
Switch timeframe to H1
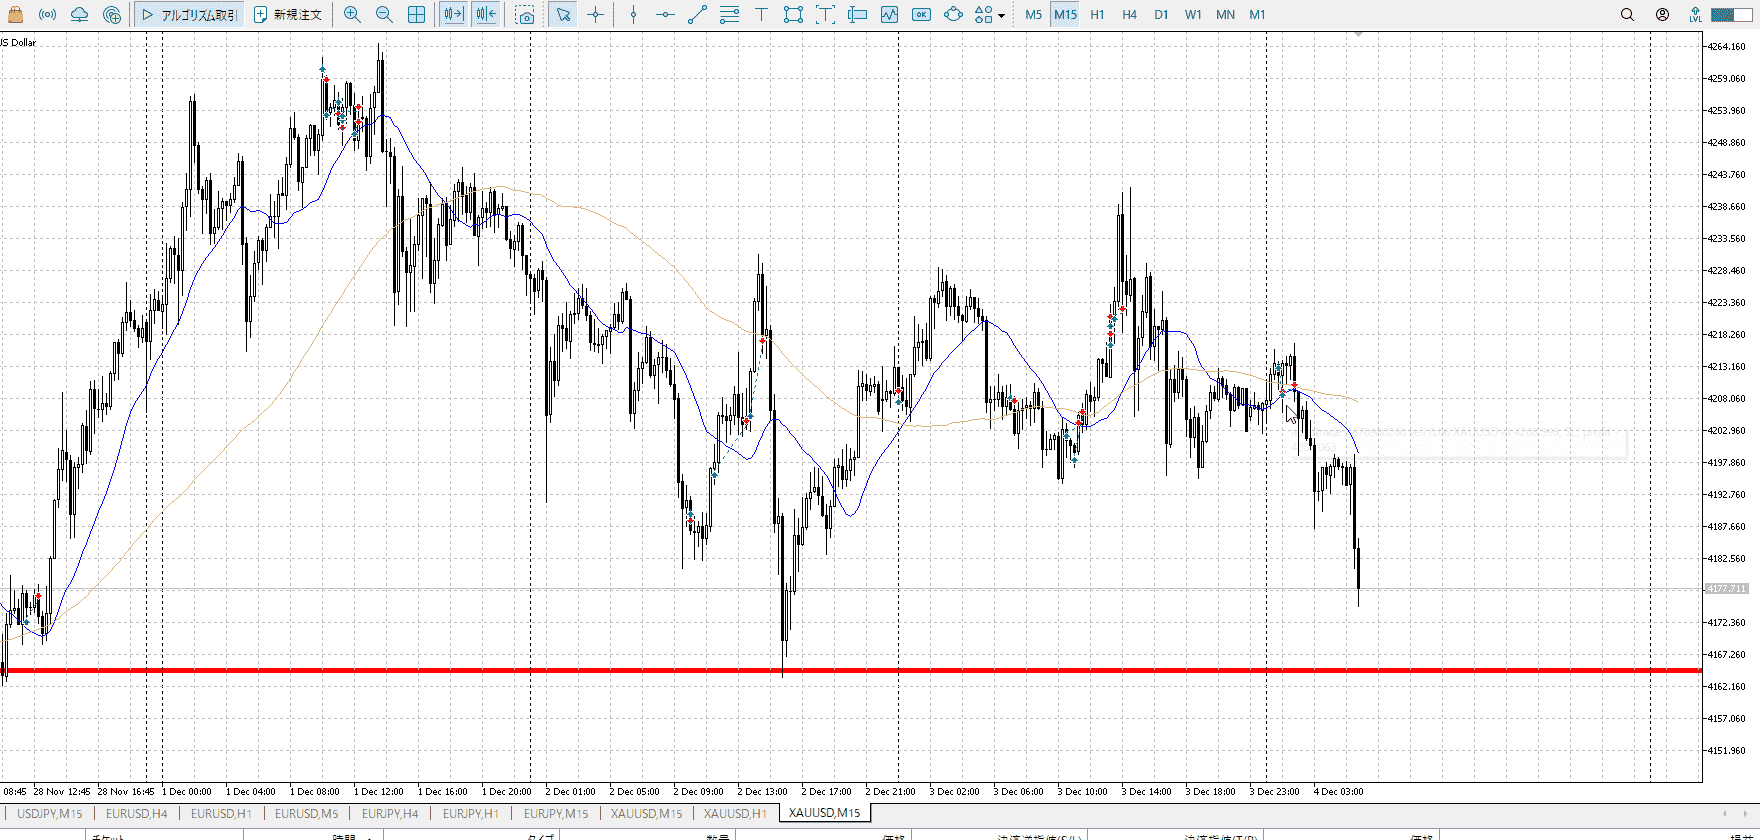(x=1097, y=15)
